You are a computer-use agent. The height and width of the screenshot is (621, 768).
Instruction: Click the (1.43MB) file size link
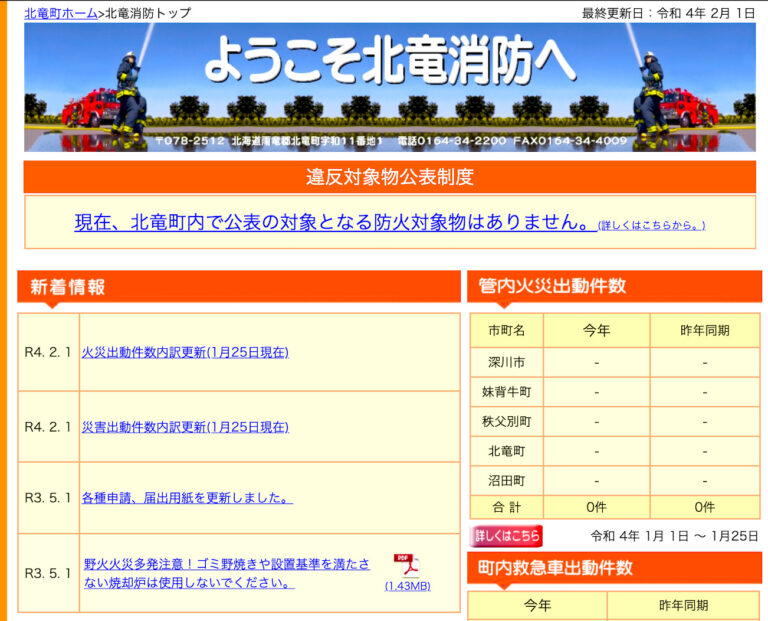[x=407, y=586]
